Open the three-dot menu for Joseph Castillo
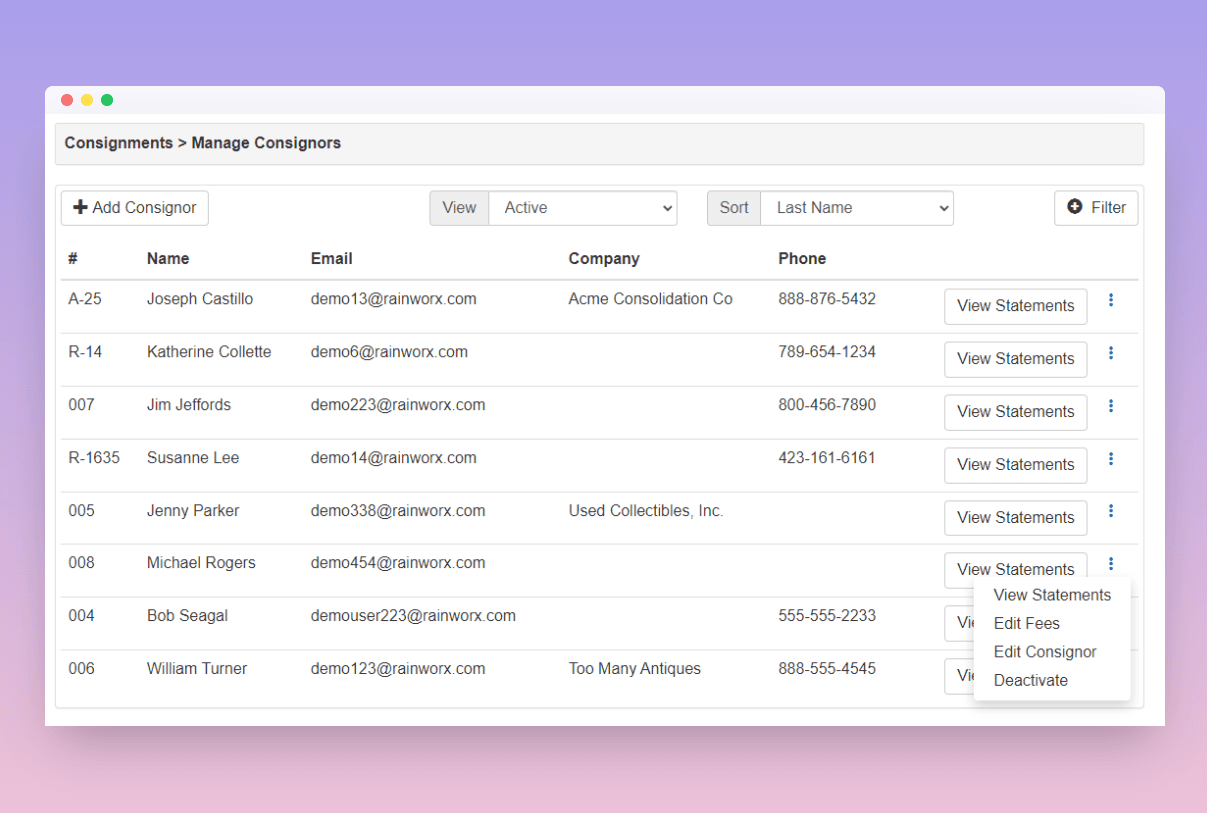 [1111, 300]
